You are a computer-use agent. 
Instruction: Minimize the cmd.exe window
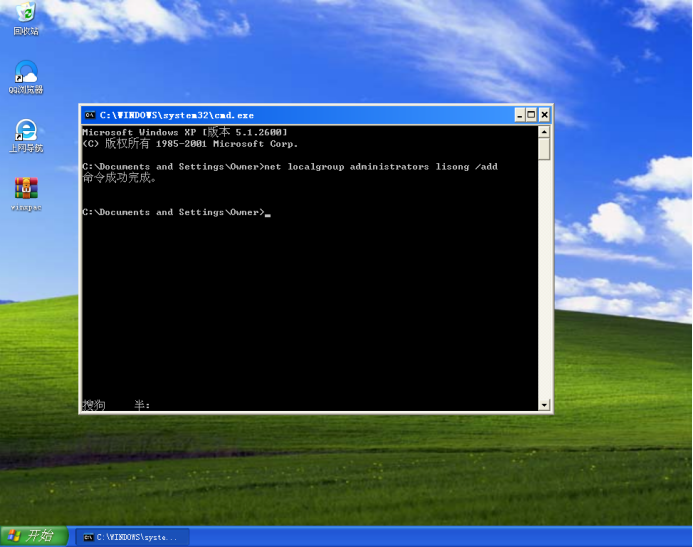tap(520, 115)
